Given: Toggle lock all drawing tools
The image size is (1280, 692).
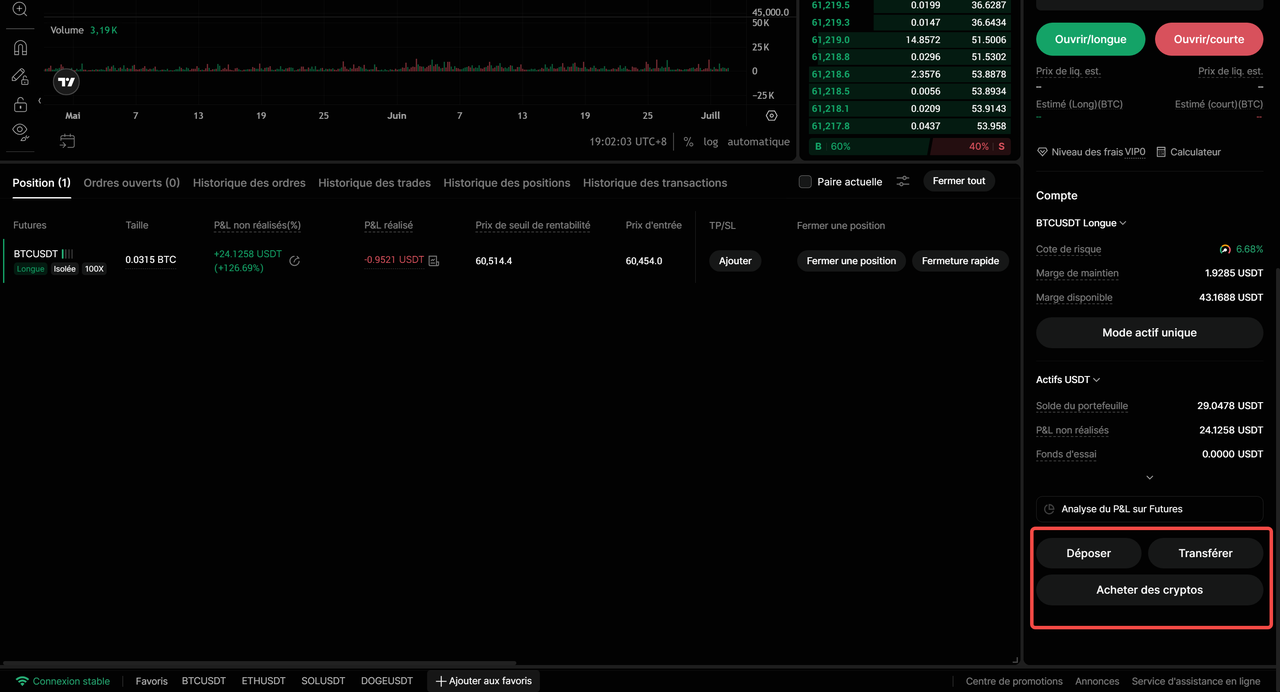Looking at the screenshot, I should (20, 104).
